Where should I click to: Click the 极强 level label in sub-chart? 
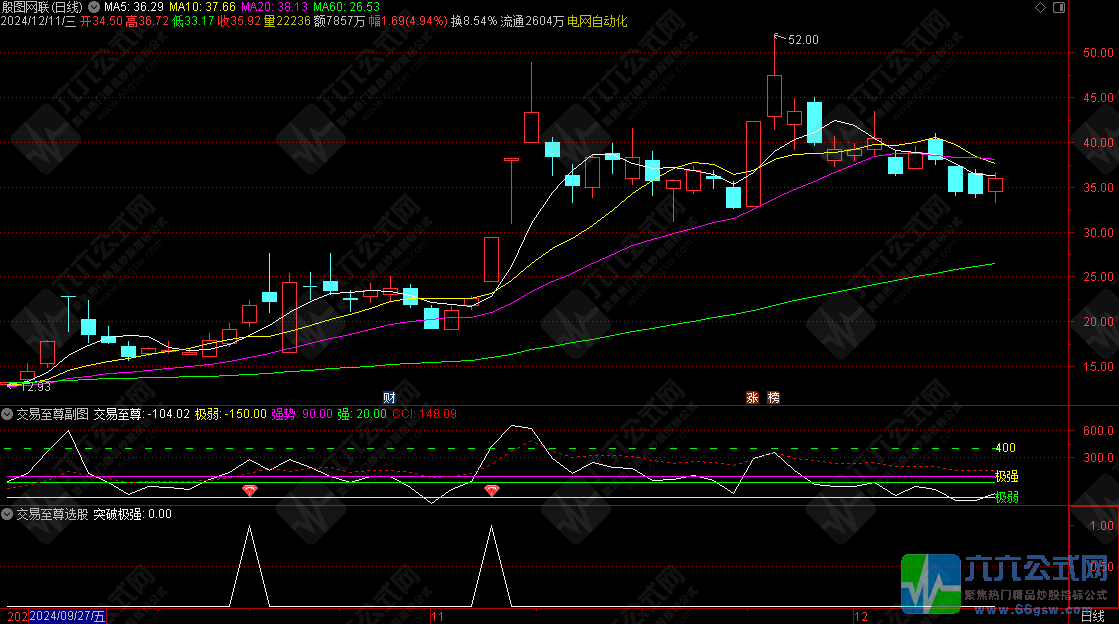[x=1006, y=476]
